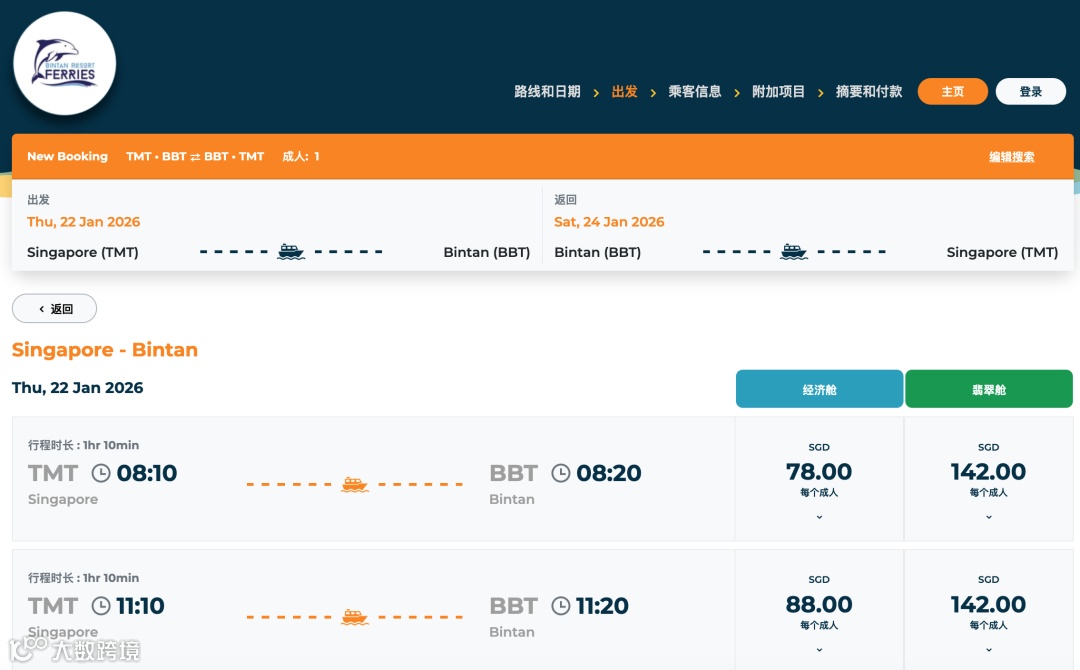Click the 08:20 arrival time
Screen dimensions: 1080x670
(609, 473)
